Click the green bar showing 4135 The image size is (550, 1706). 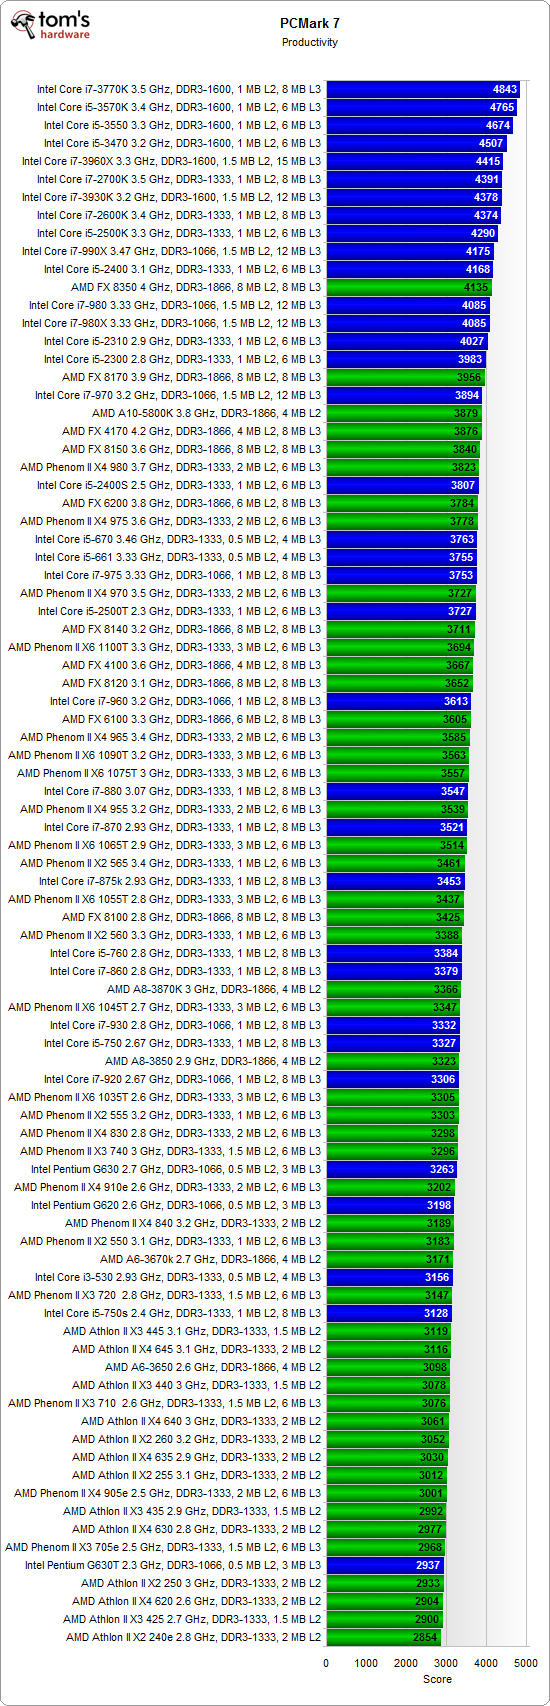tap(410, 287)
